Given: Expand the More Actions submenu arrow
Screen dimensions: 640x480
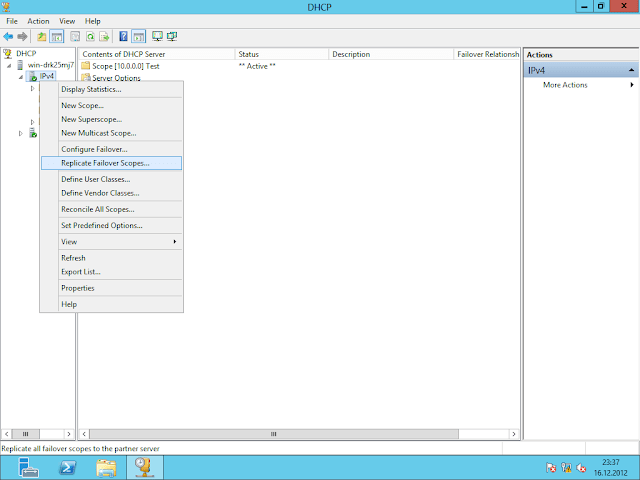Looking at the screenshot, I should (x=632, y=85).
